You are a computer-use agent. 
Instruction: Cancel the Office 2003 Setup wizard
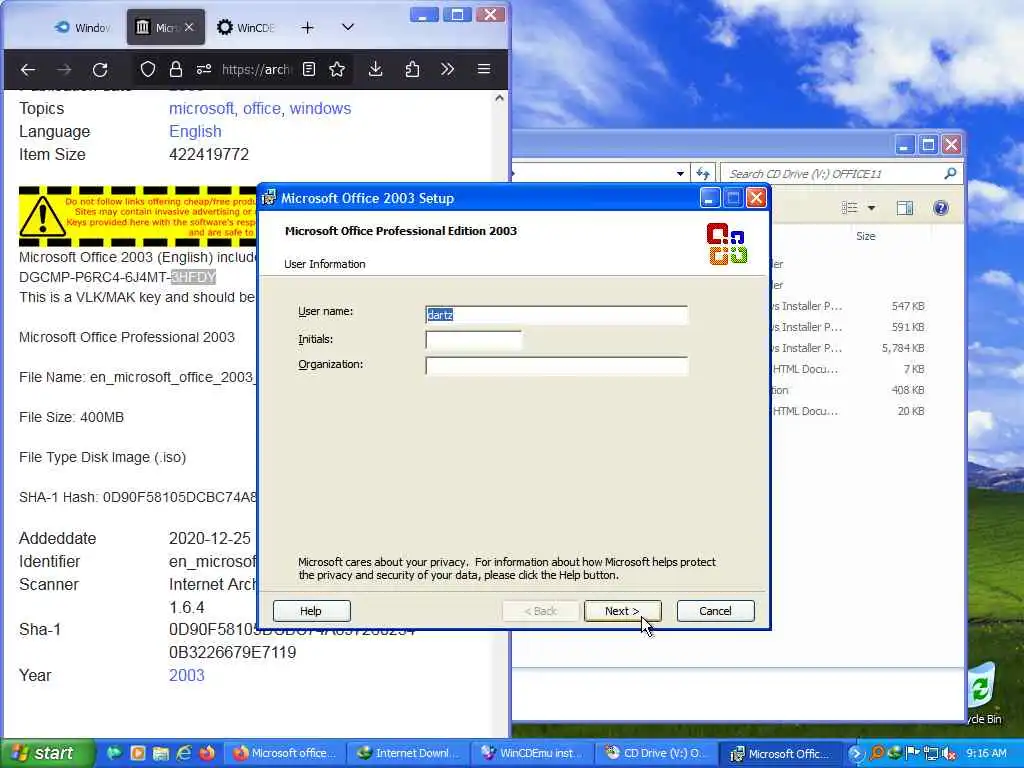715,611
